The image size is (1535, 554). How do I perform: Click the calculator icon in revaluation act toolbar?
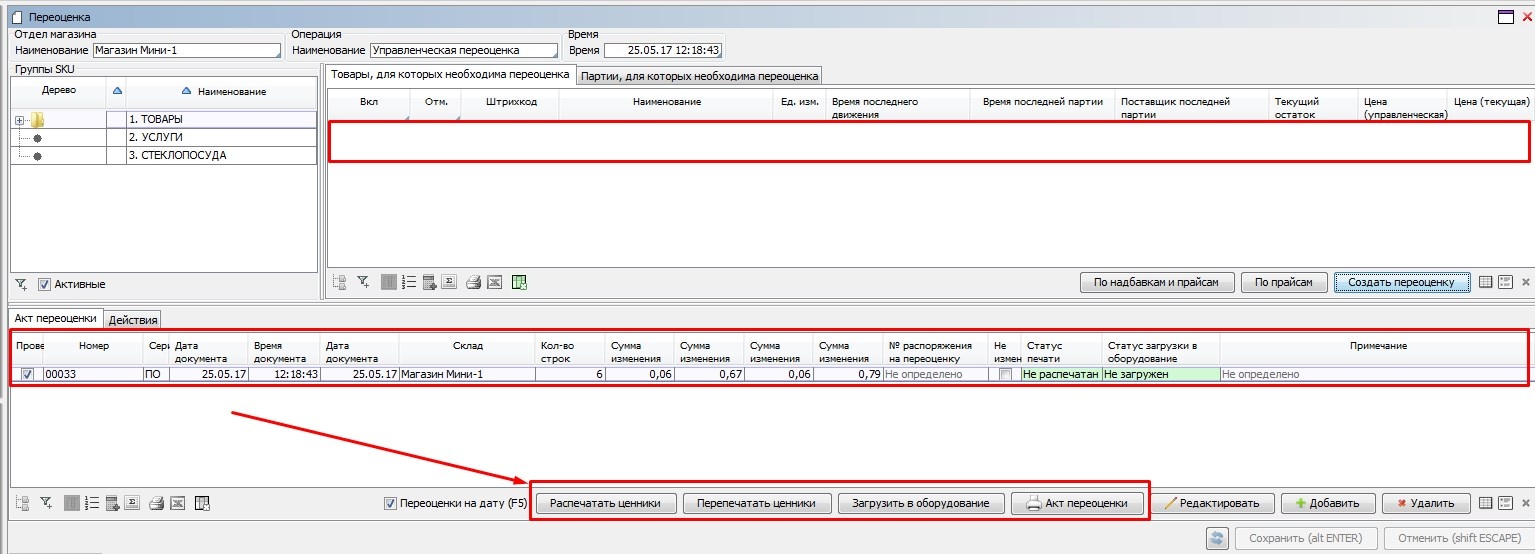pos(113,503)
